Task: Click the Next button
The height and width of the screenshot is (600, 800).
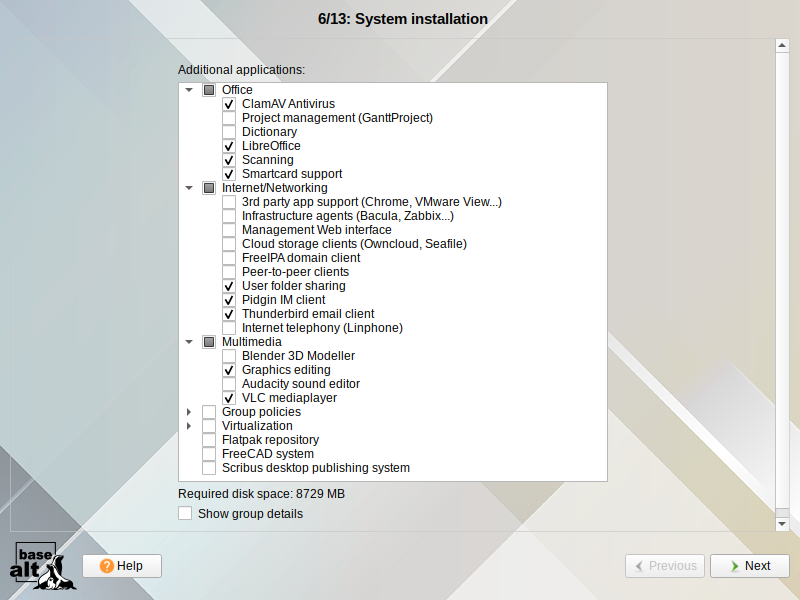Action: tap(749, 566)
